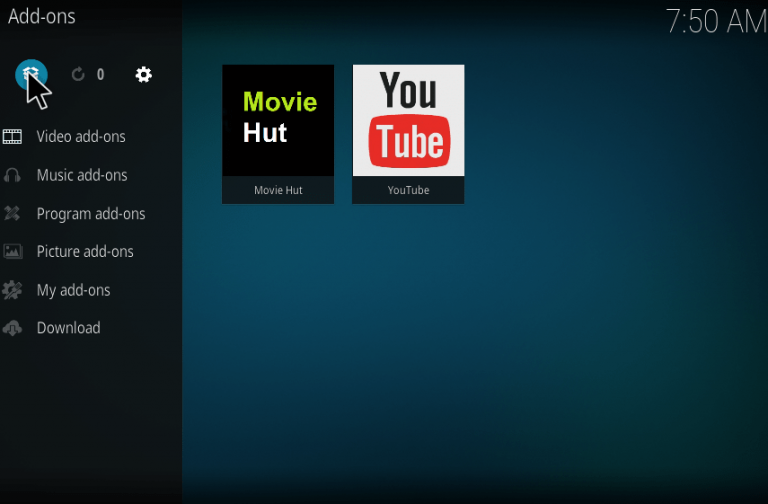Click the 7:50 AM clock
768x504 pixels.
(x=716, y=22)
